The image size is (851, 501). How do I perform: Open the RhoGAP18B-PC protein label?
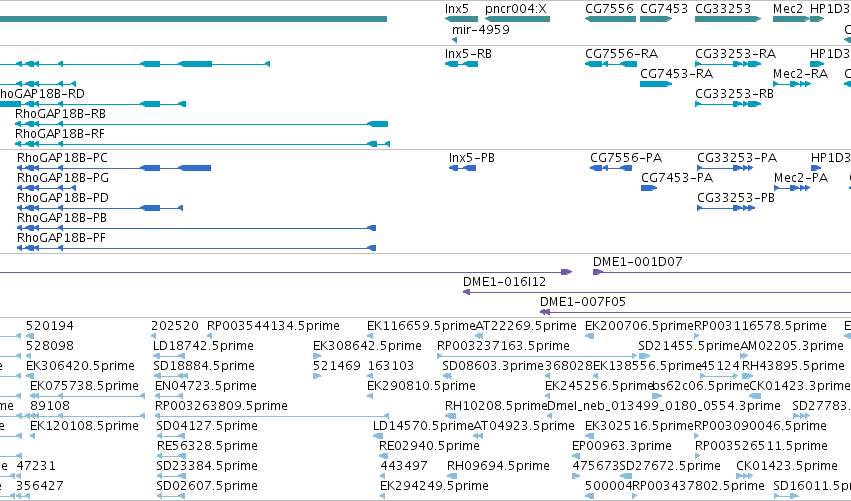[x=62, y=158]
